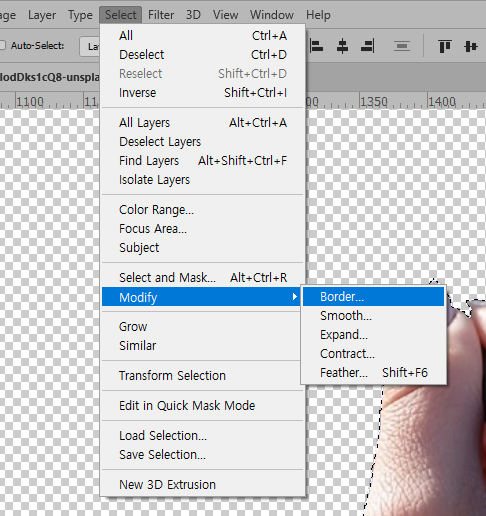
Task: Click the distribute icon with horizontal bars
Action: 402,46
